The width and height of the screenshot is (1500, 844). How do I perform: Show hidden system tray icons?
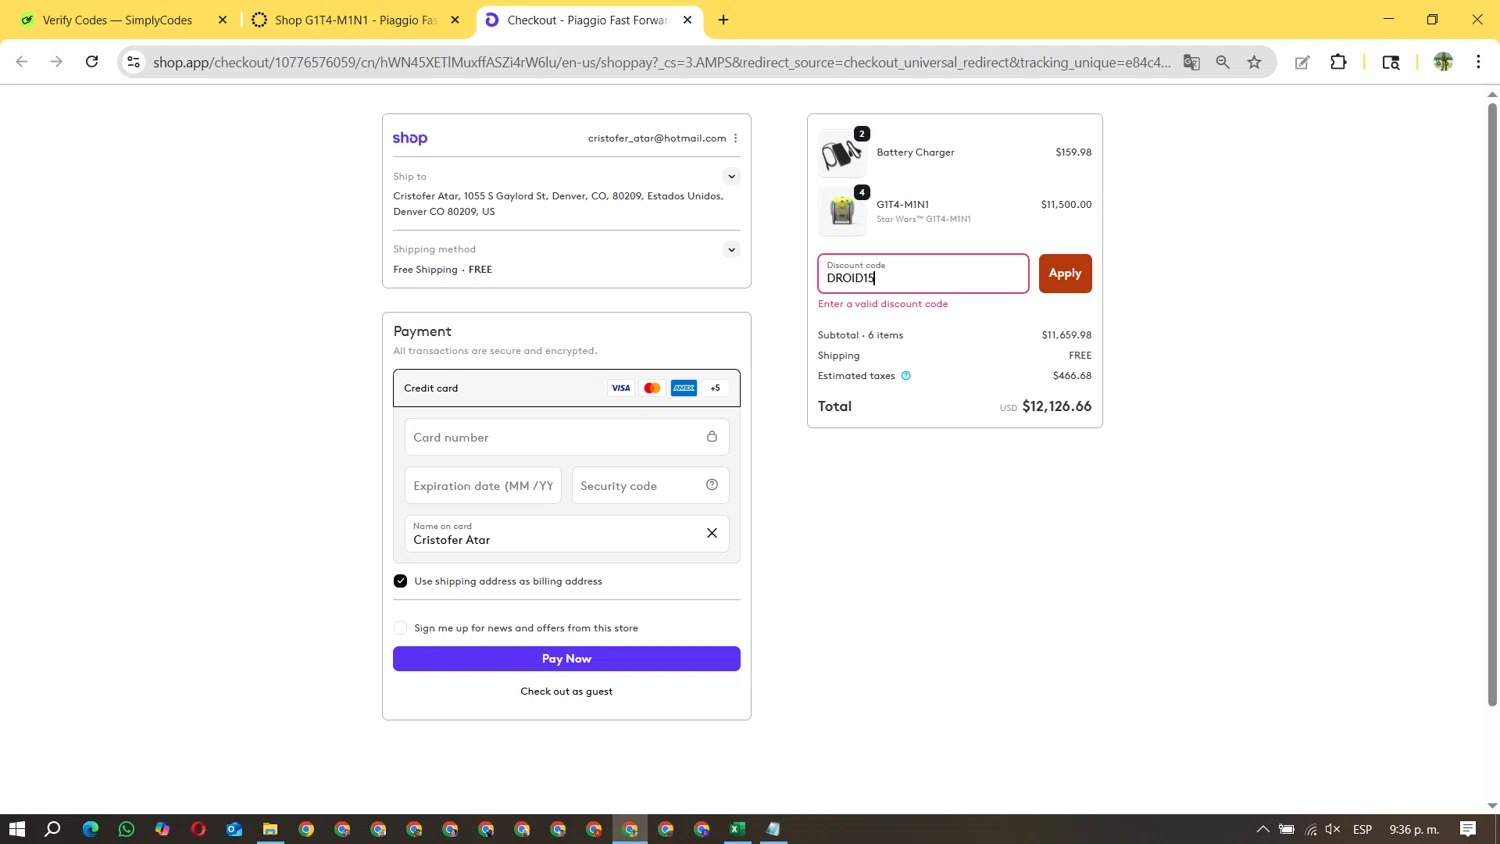1263,829
